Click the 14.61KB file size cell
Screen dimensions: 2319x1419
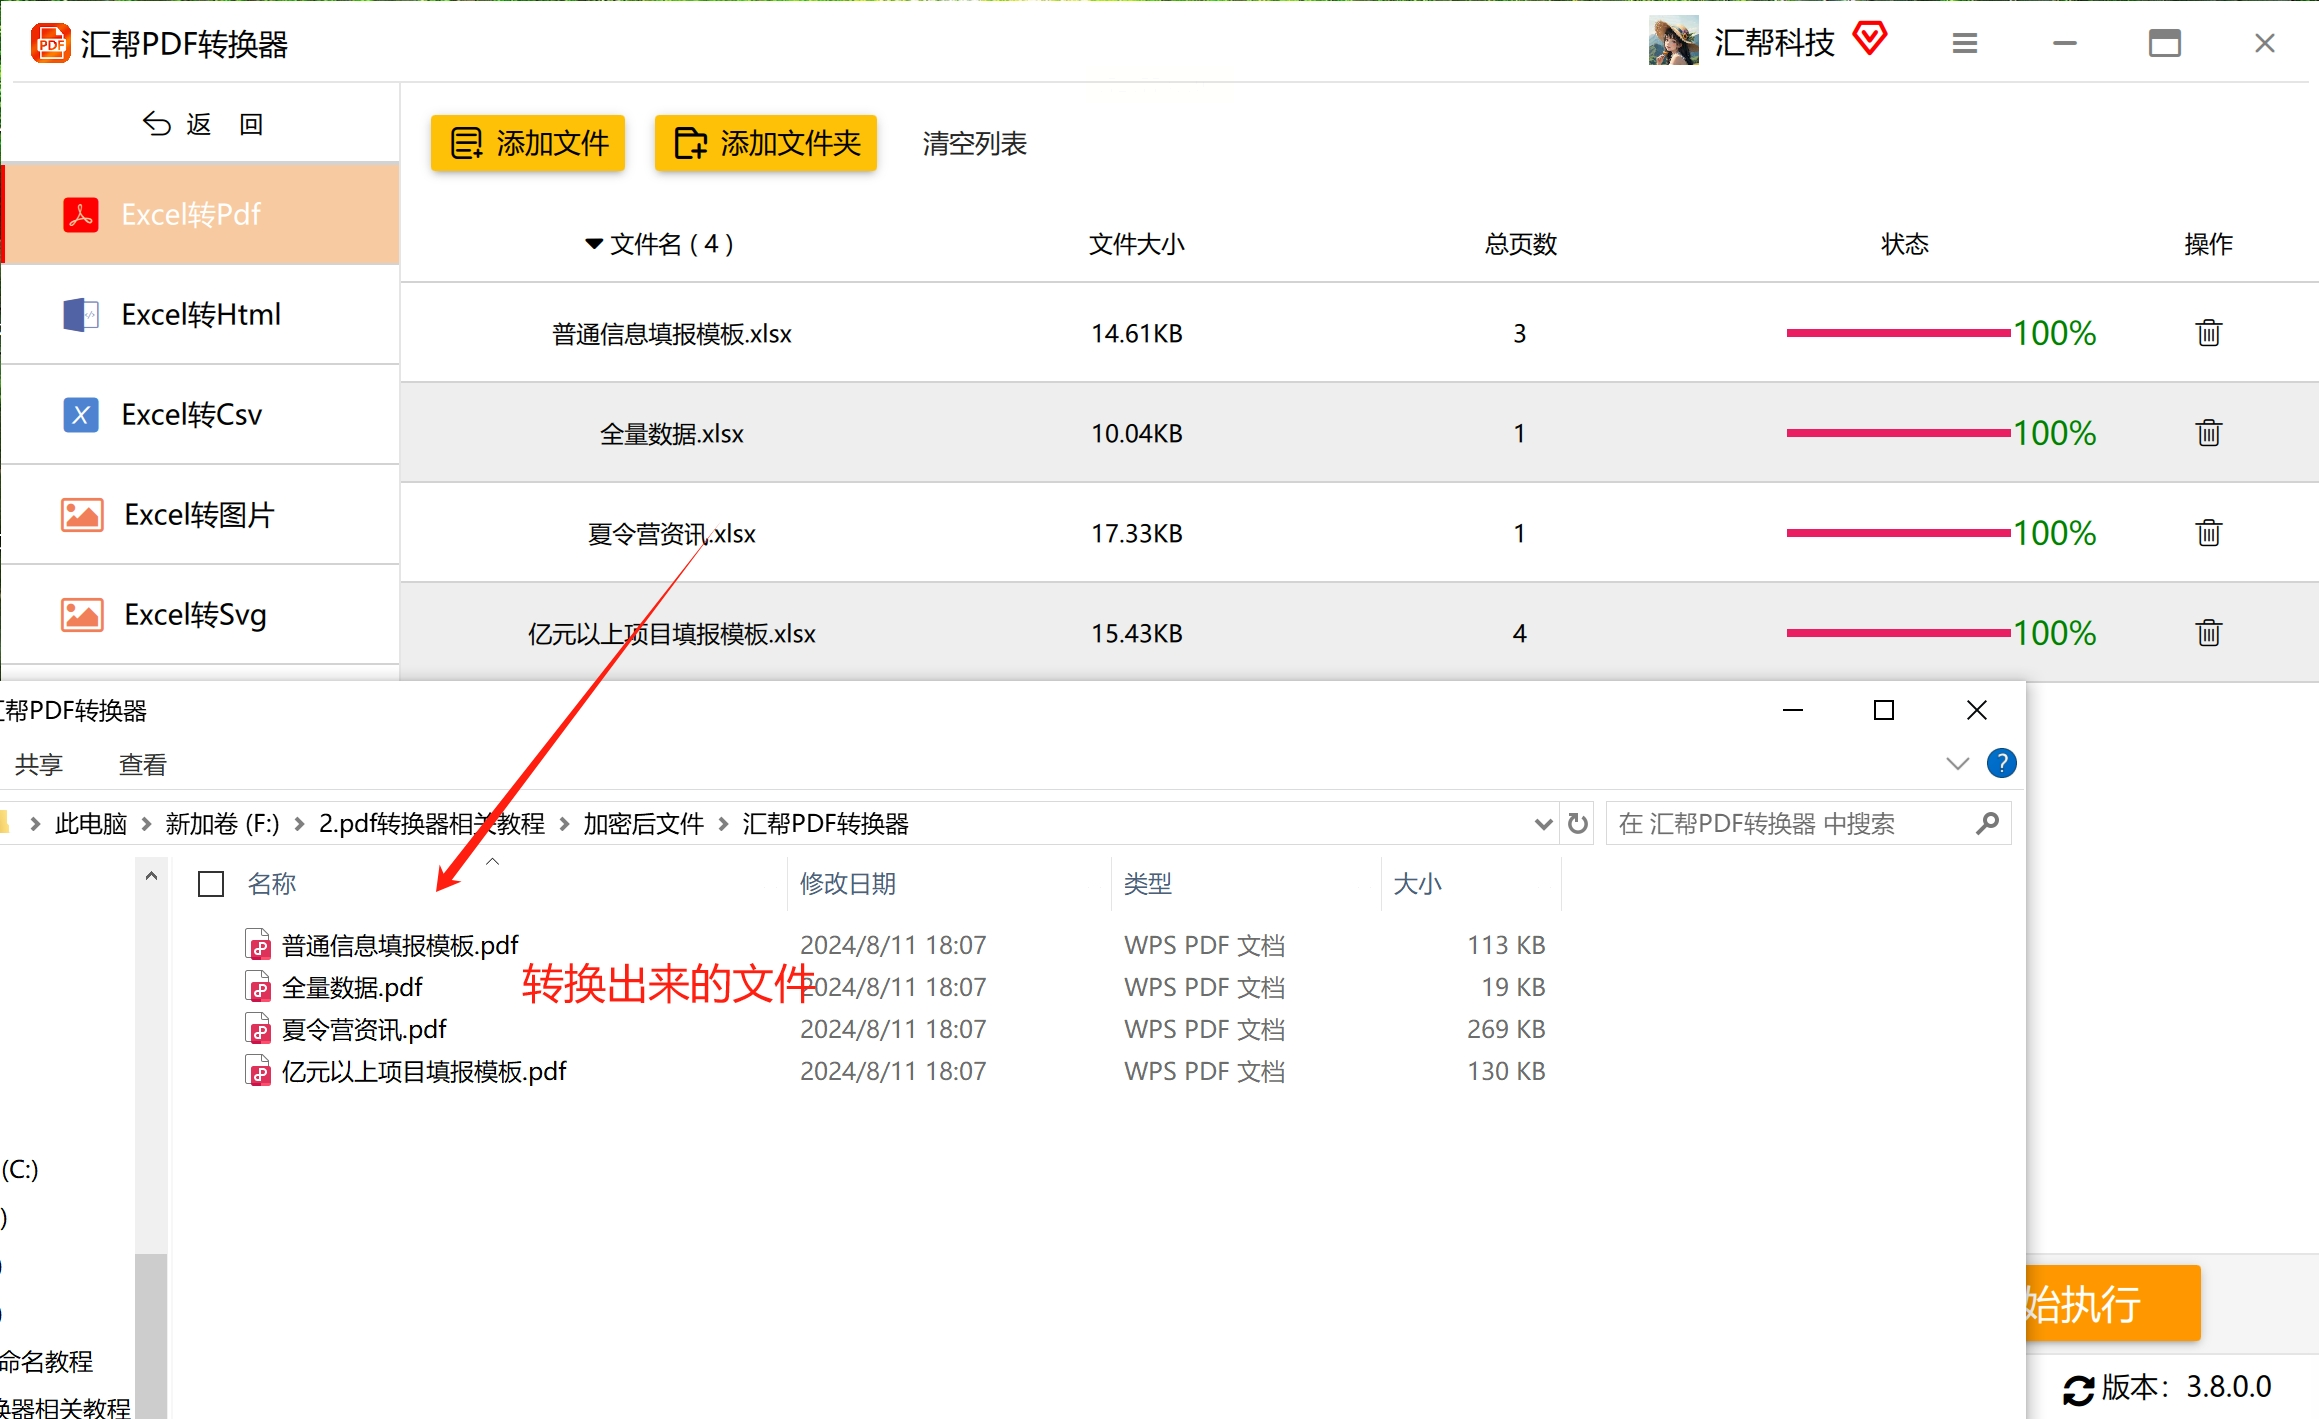click(1137, 333)
